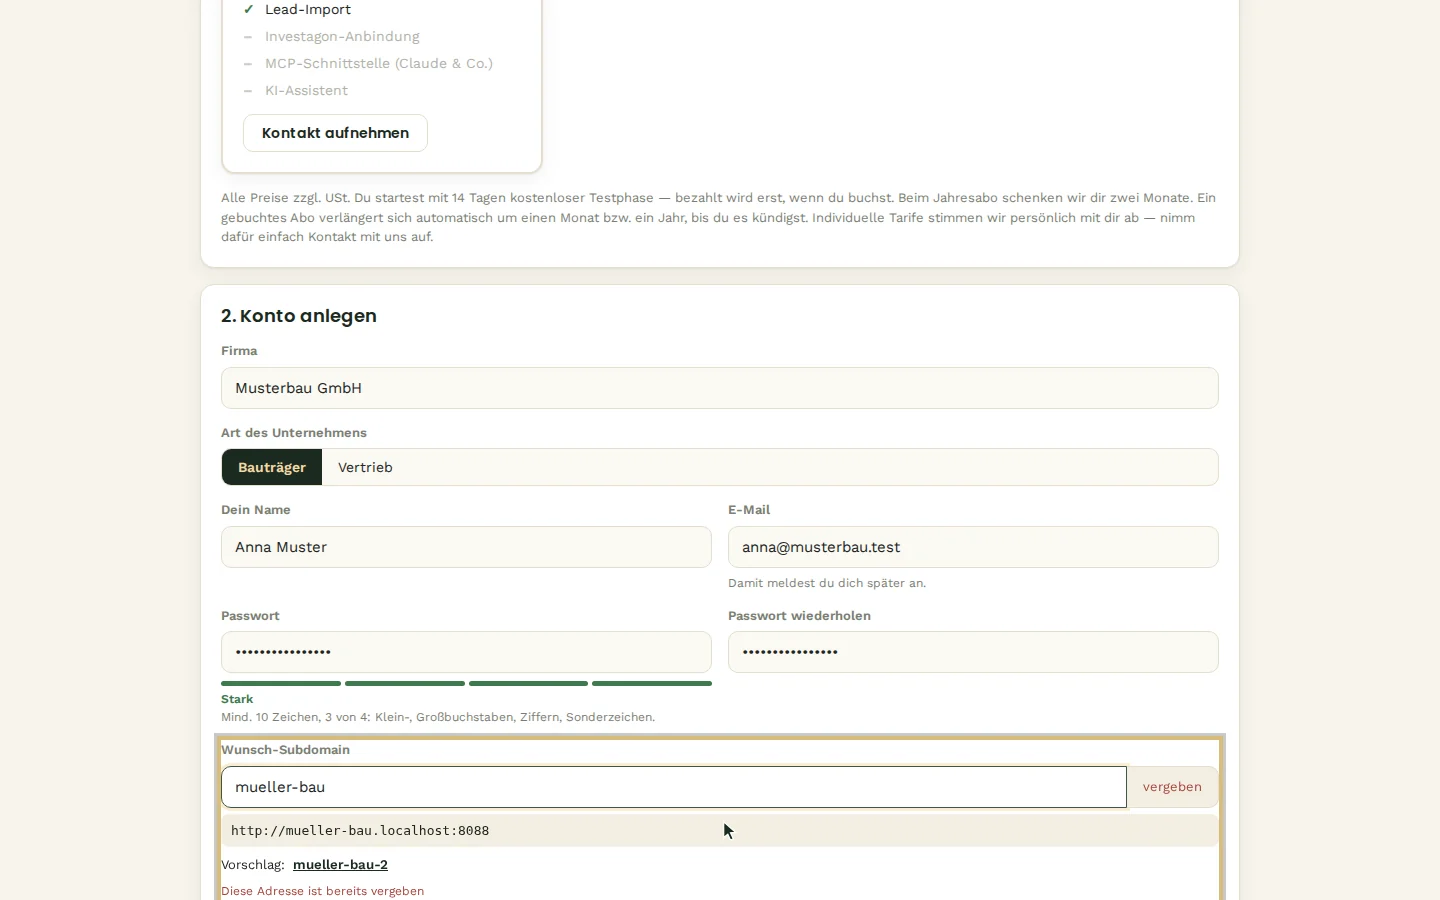Apply the suggested subdomain mueller-bau-2
The height and width of the screenshot is (900, 1440).
pyautogui.click(x=340, y=865)
